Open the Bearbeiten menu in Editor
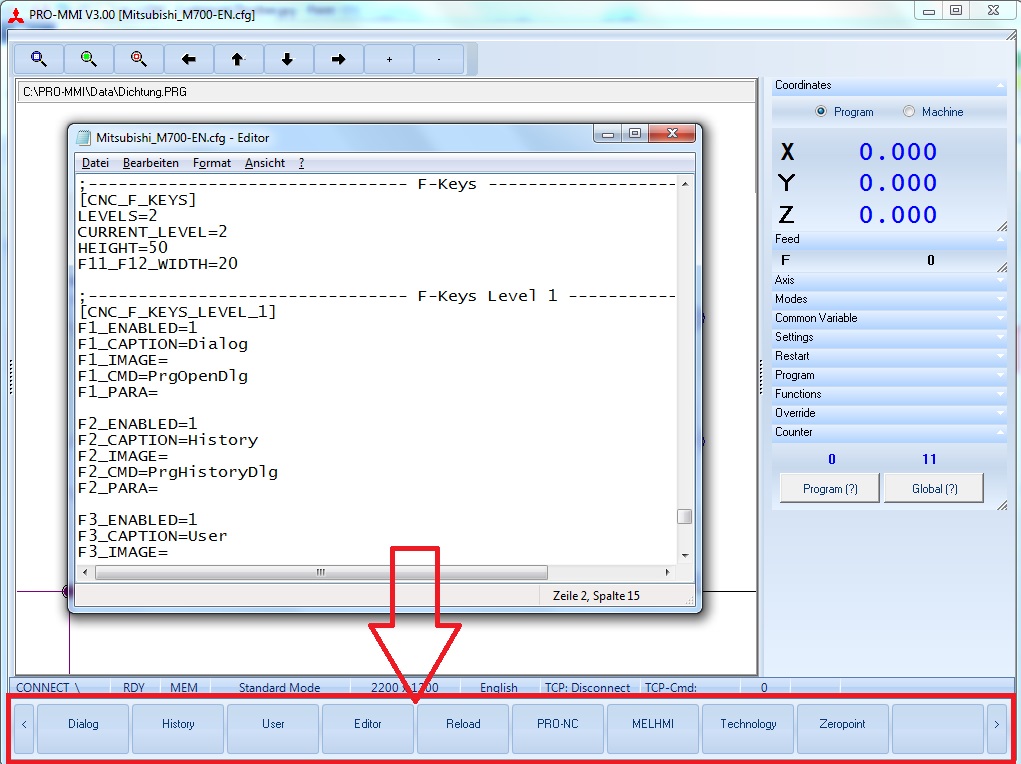This screenshot has height=764, width=1021. pos(151,163)
